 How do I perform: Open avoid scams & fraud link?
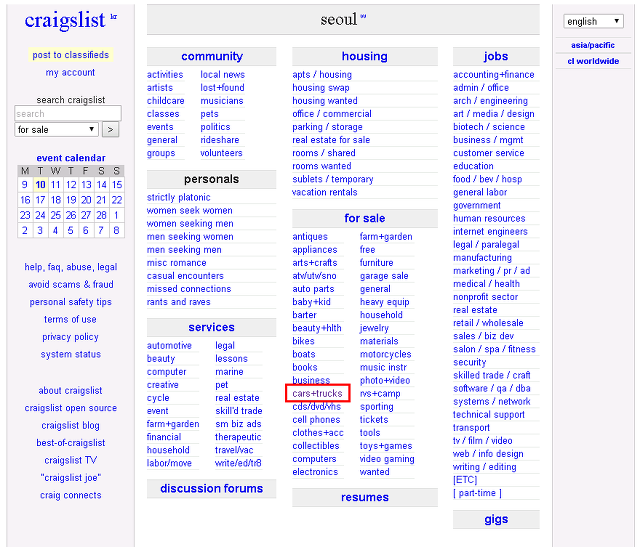point(71,285)
